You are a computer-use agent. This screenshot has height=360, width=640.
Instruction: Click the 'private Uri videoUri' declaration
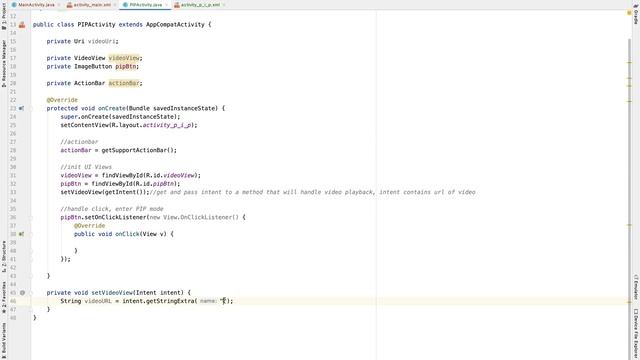pyautogui.click(x=82, y=42)
